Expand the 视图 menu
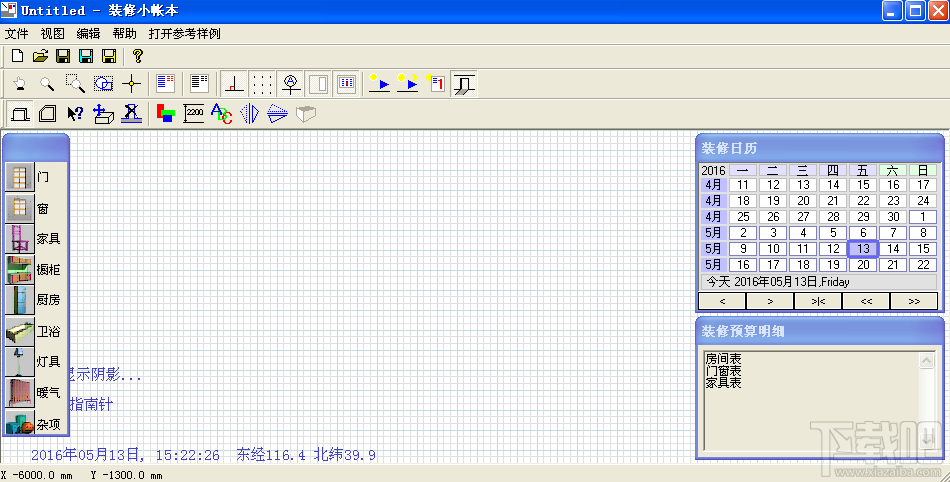 52,34
